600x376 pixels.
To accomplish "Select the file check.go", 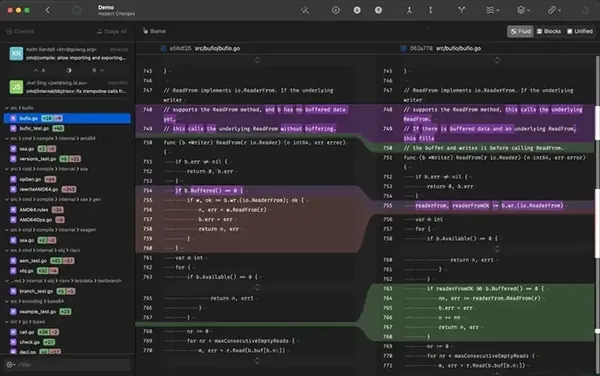I will (x=67, y=342).
